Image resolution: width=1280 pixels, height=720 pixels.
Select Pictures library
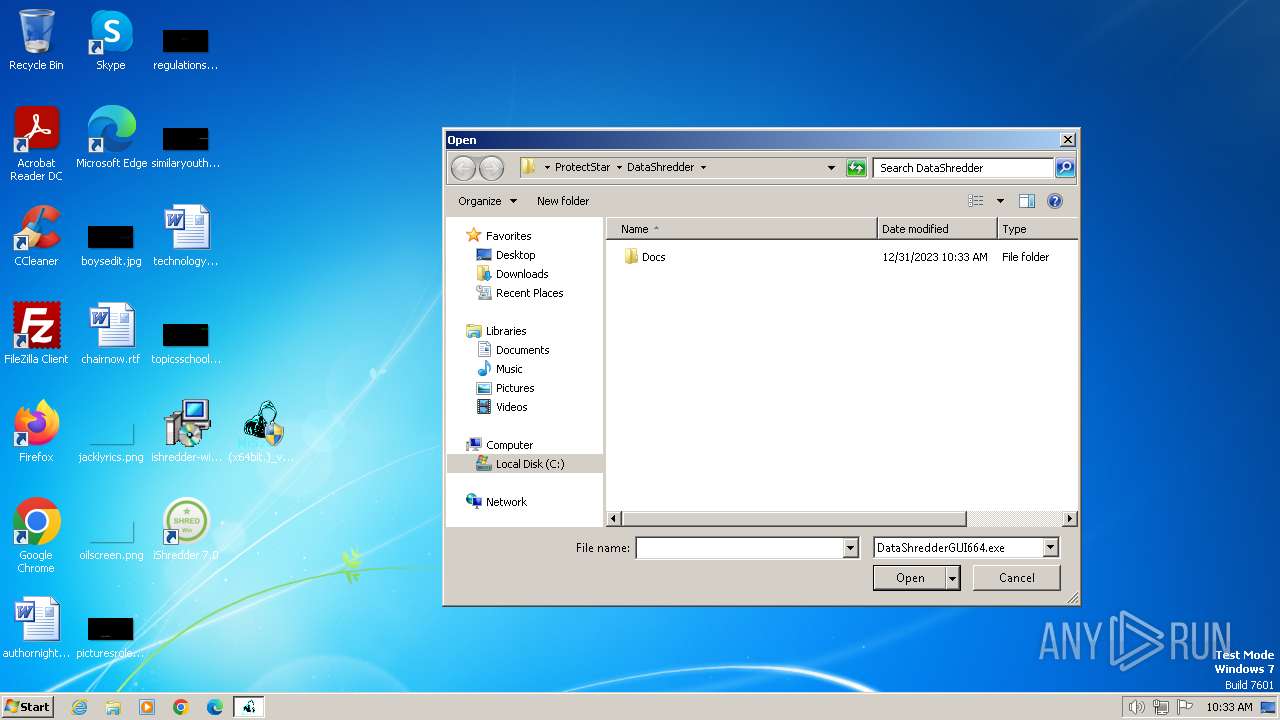[515, 388]
